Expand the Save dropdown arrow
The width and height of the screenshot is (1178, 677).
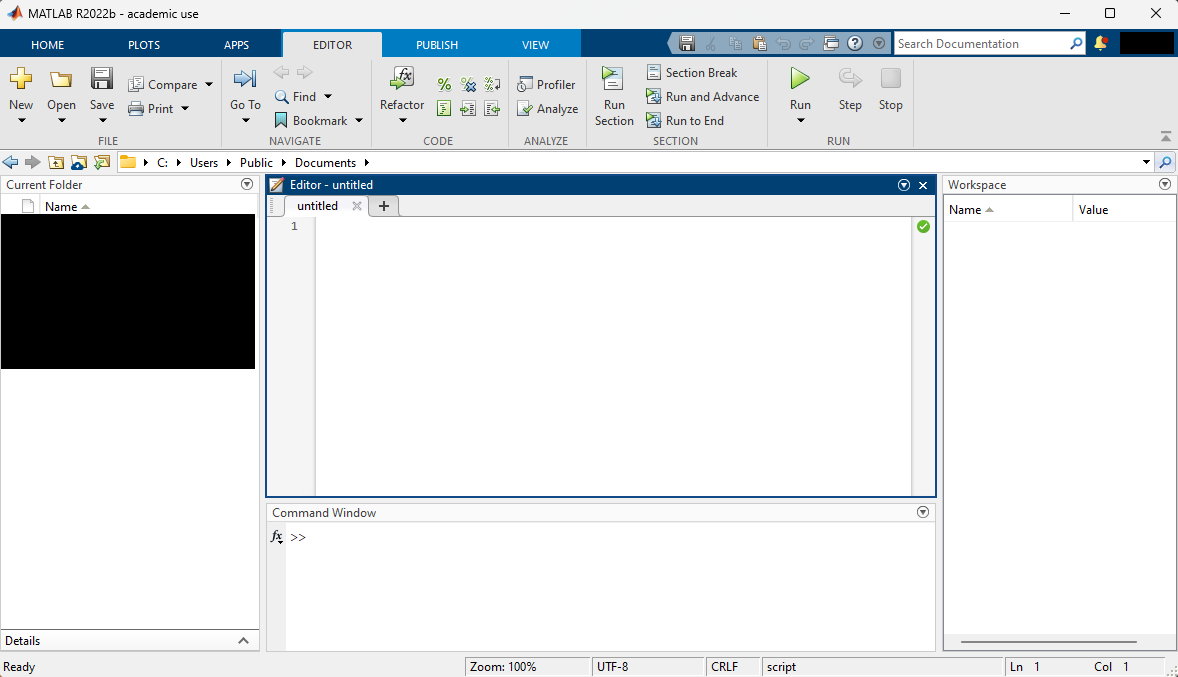click(x=102, y=120)
